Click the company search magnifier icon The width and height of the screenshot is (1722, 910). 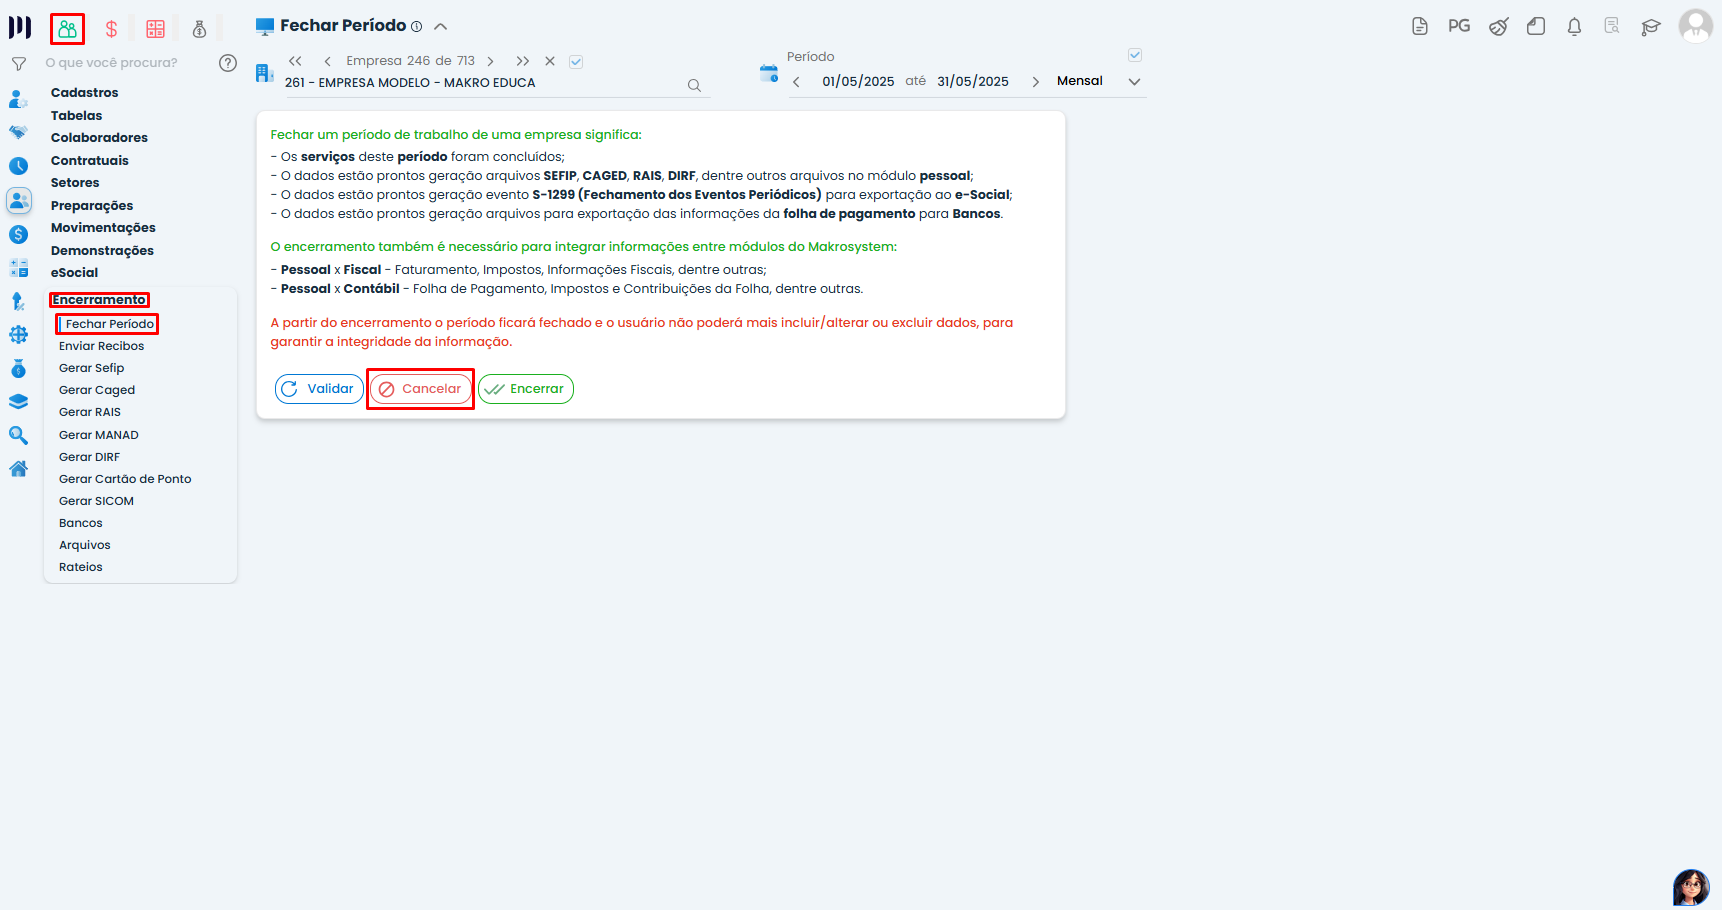pyautogui.click(x=694, y=86)
